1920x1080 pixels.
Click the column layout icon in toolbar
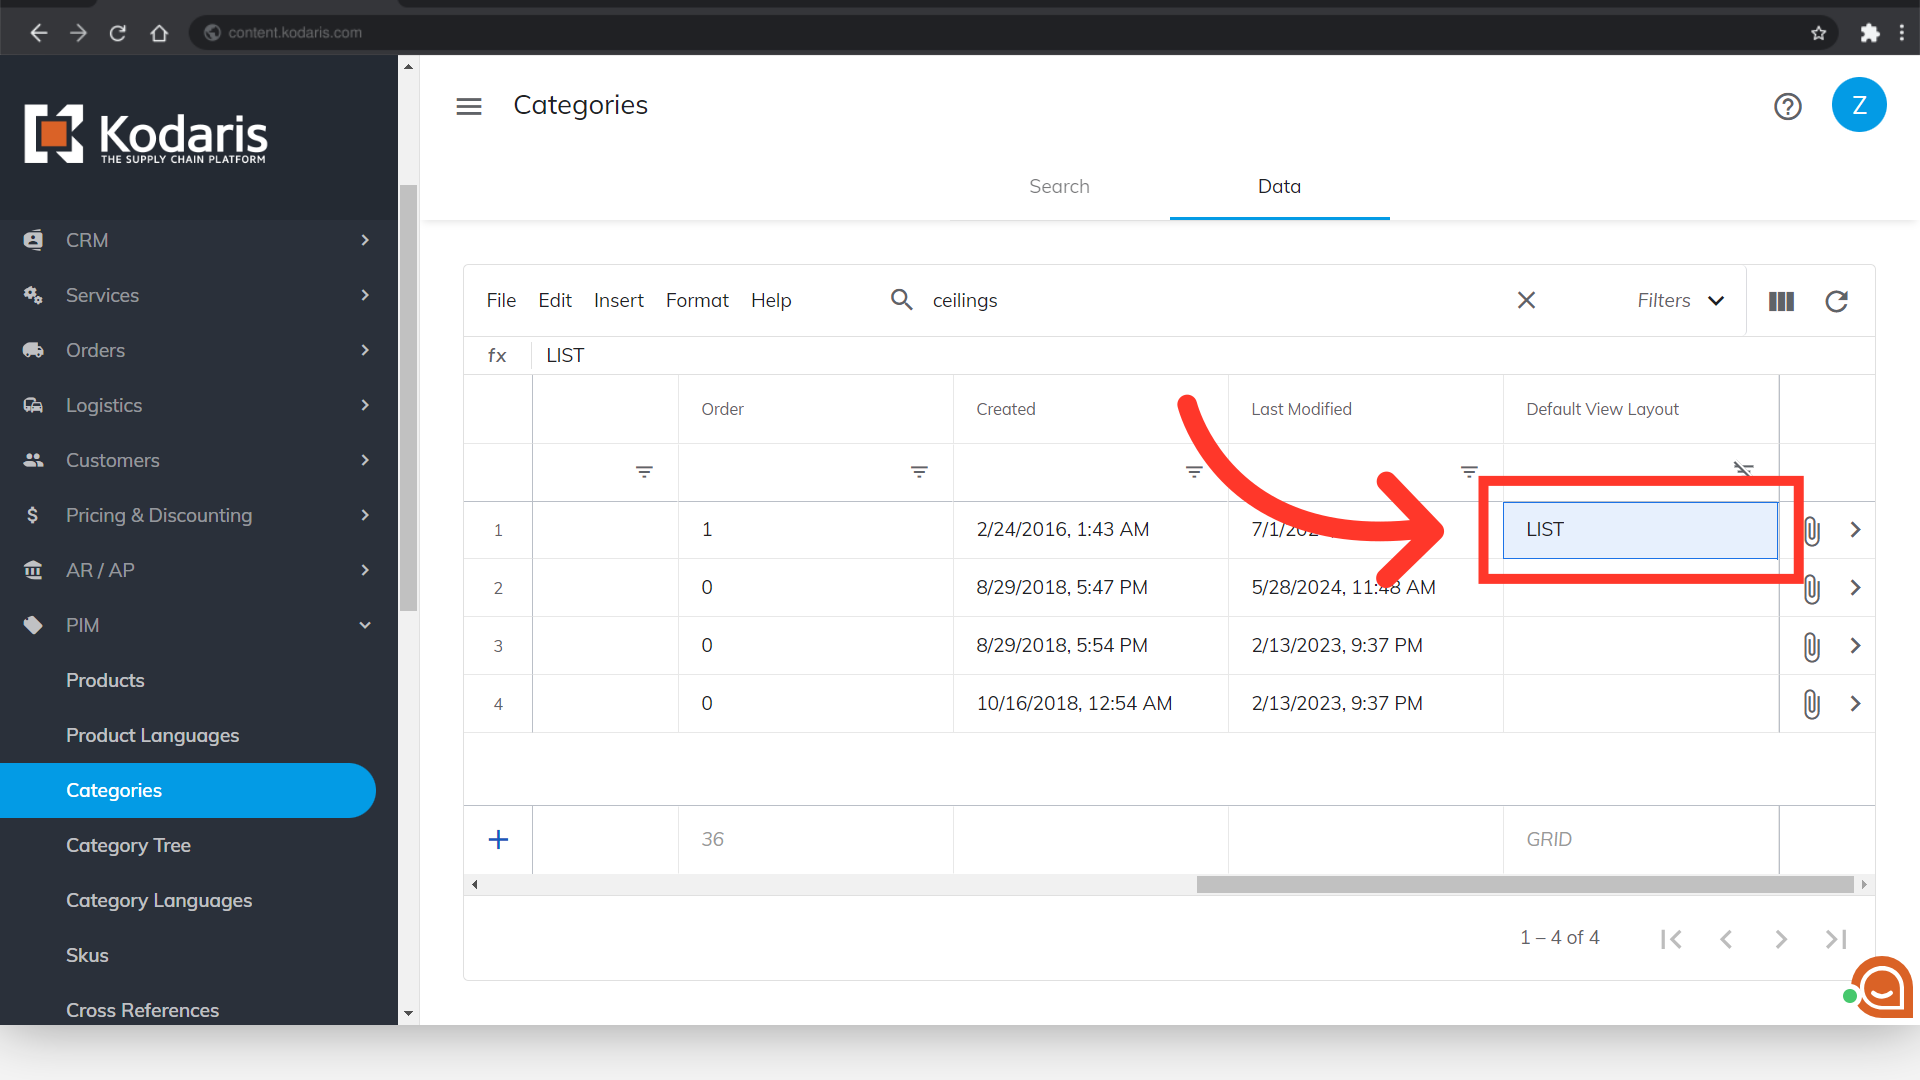click(1781, 301)
